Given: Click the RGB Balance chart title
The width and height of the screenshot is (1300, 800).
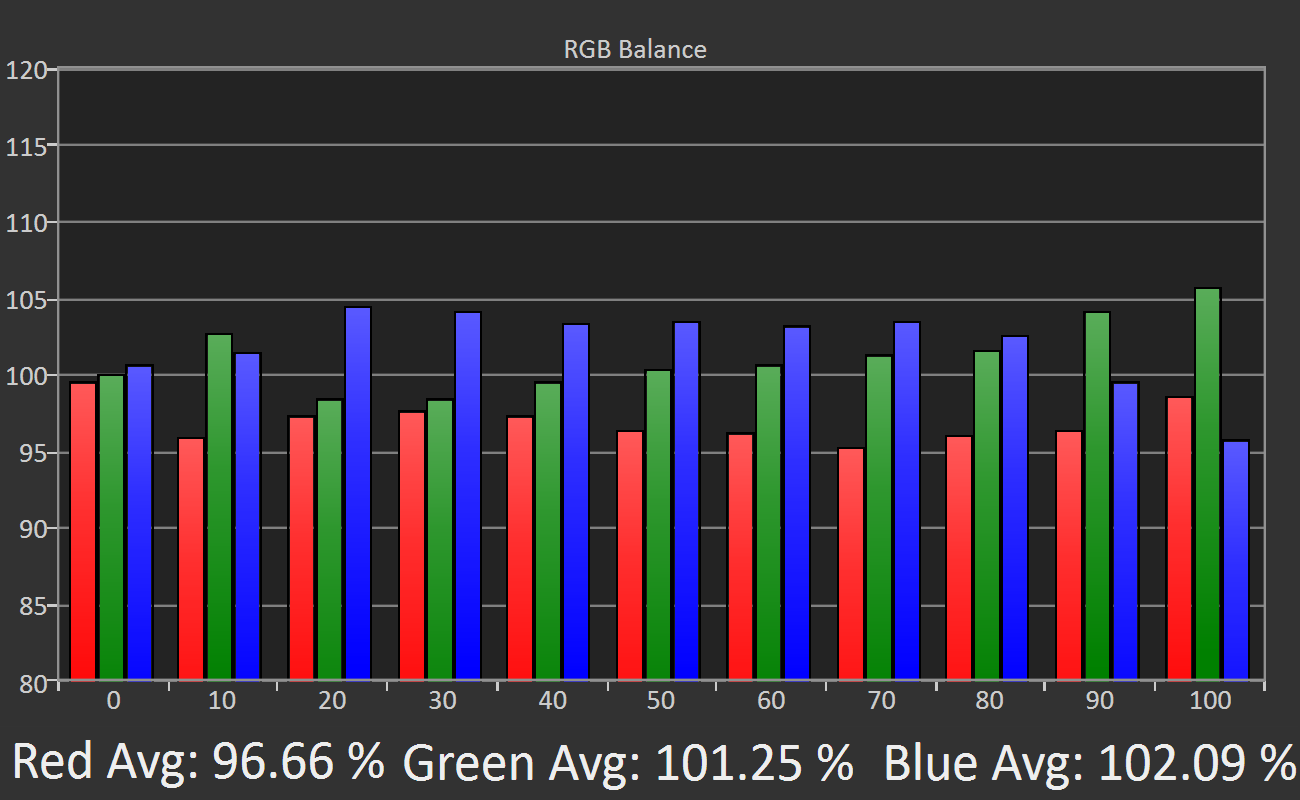Looking at the screenshot, I should point(635,49).
